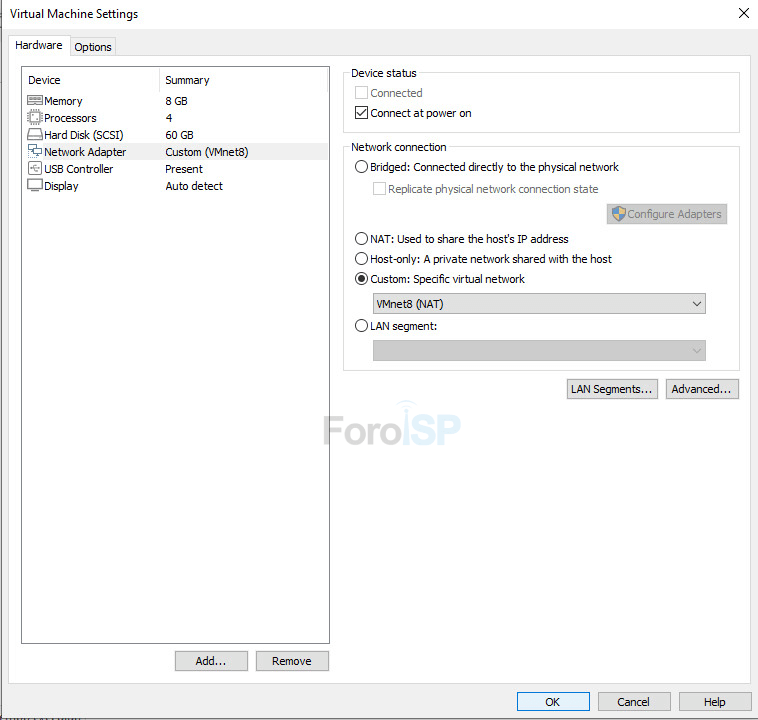Choose Host-only private network option
This screenshot has height=720, width=758.
coord(362,259)
